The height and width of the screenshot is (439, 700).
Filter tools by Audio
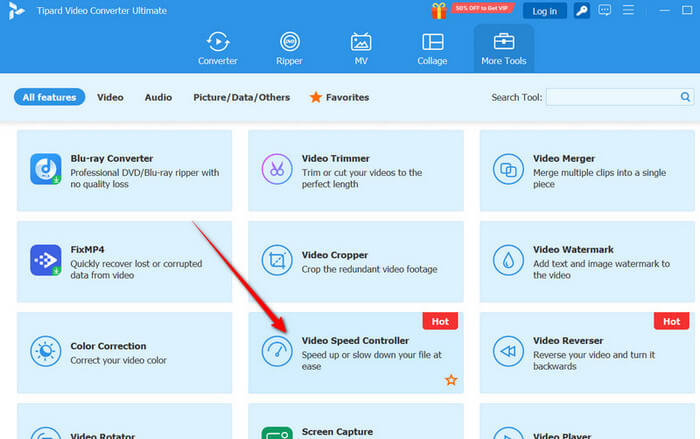pos(158,97)
